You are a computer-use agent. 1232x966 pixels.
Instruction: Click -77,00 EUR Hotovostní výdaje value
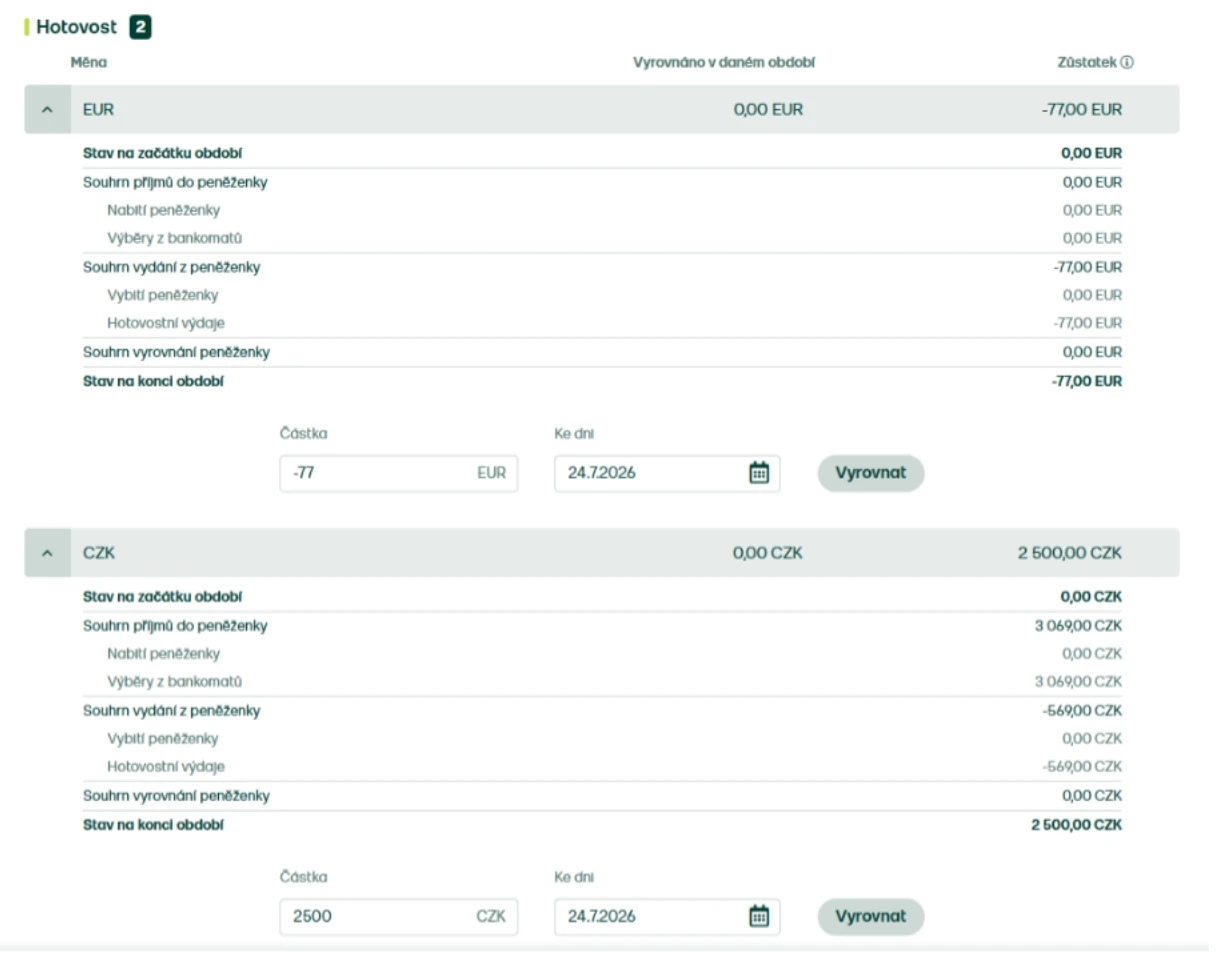click(1088, 323)
